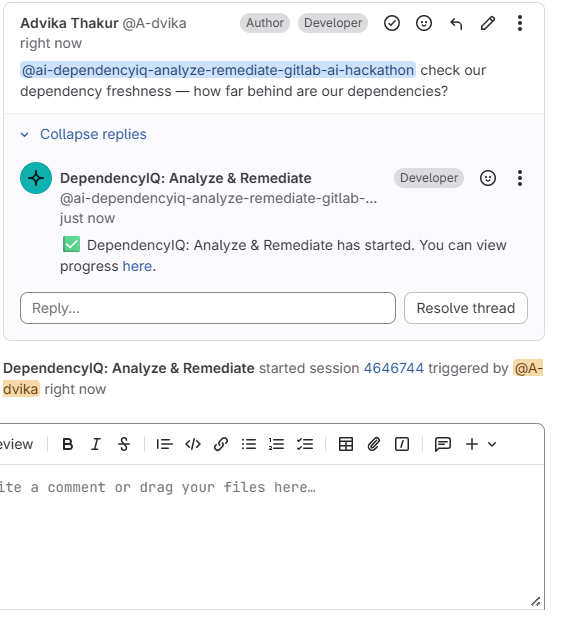Screen dimensions: 577x617
Task: Insert code snippet with code icon
Action: [x=193, y=444]
